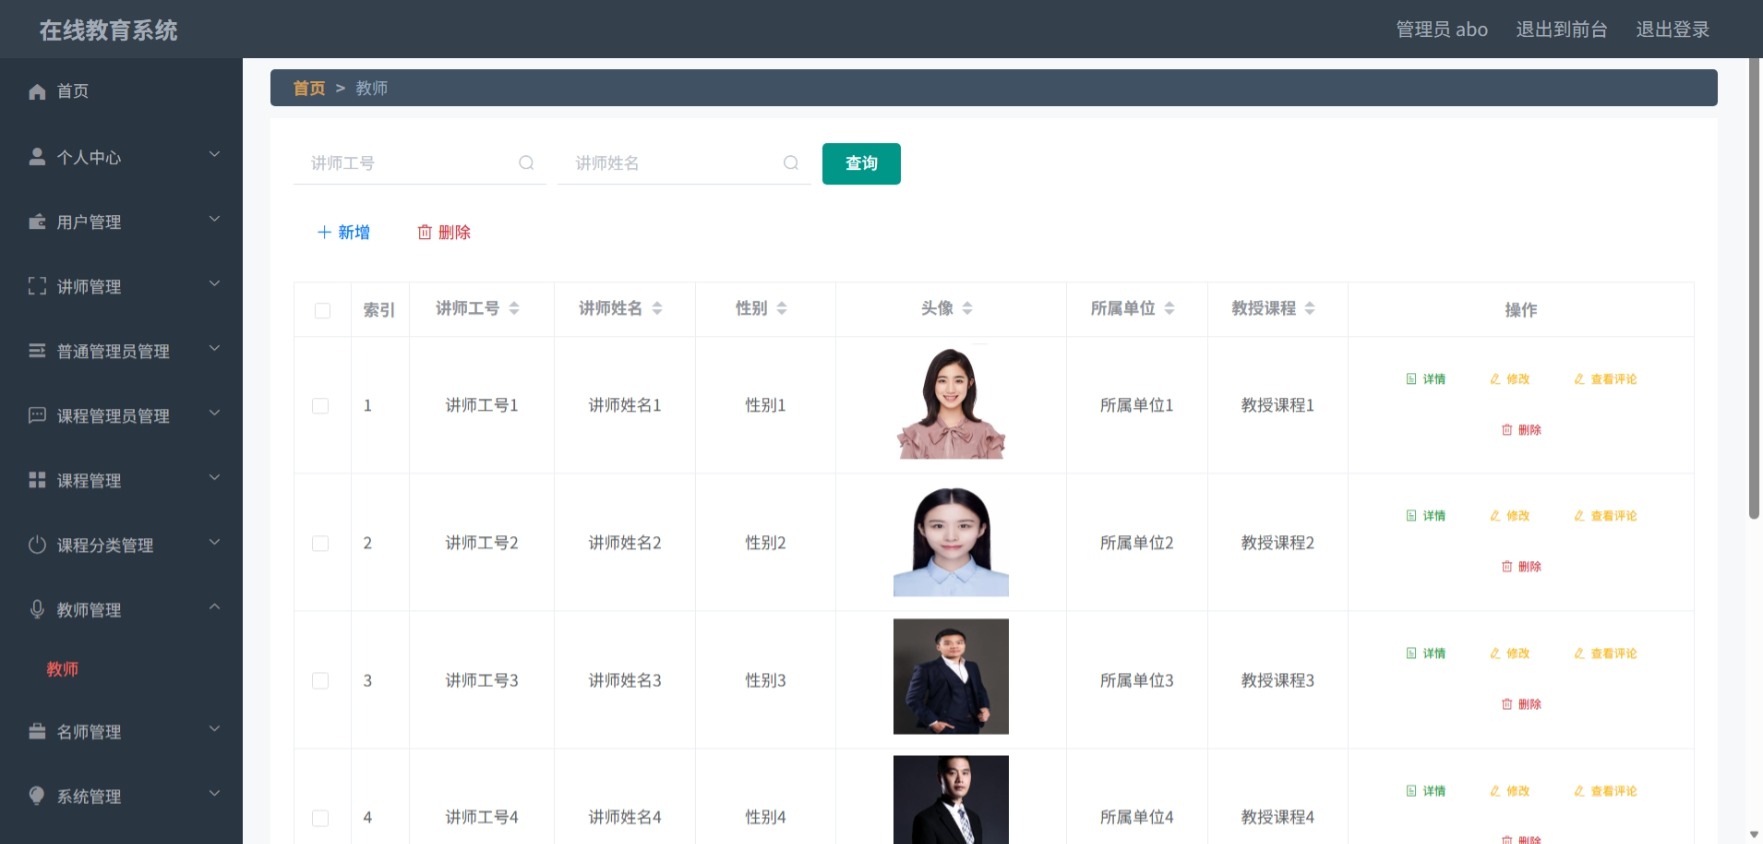1763x844 pixels.
Task: Open 详情 for row 讲师工号2
Action: pyautogui.click(x=1425, y=516)
